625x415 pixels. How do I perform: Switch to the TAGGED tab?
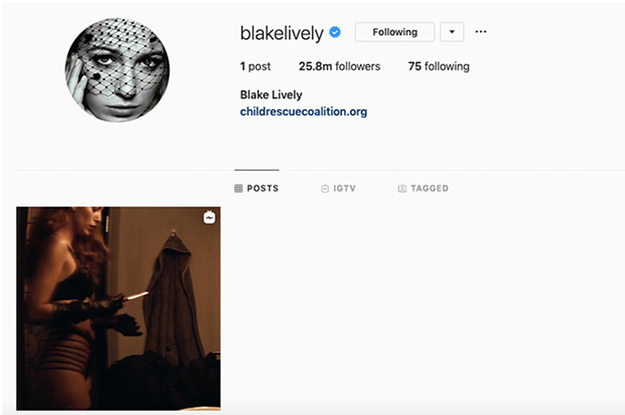click(x=423, y=188)
